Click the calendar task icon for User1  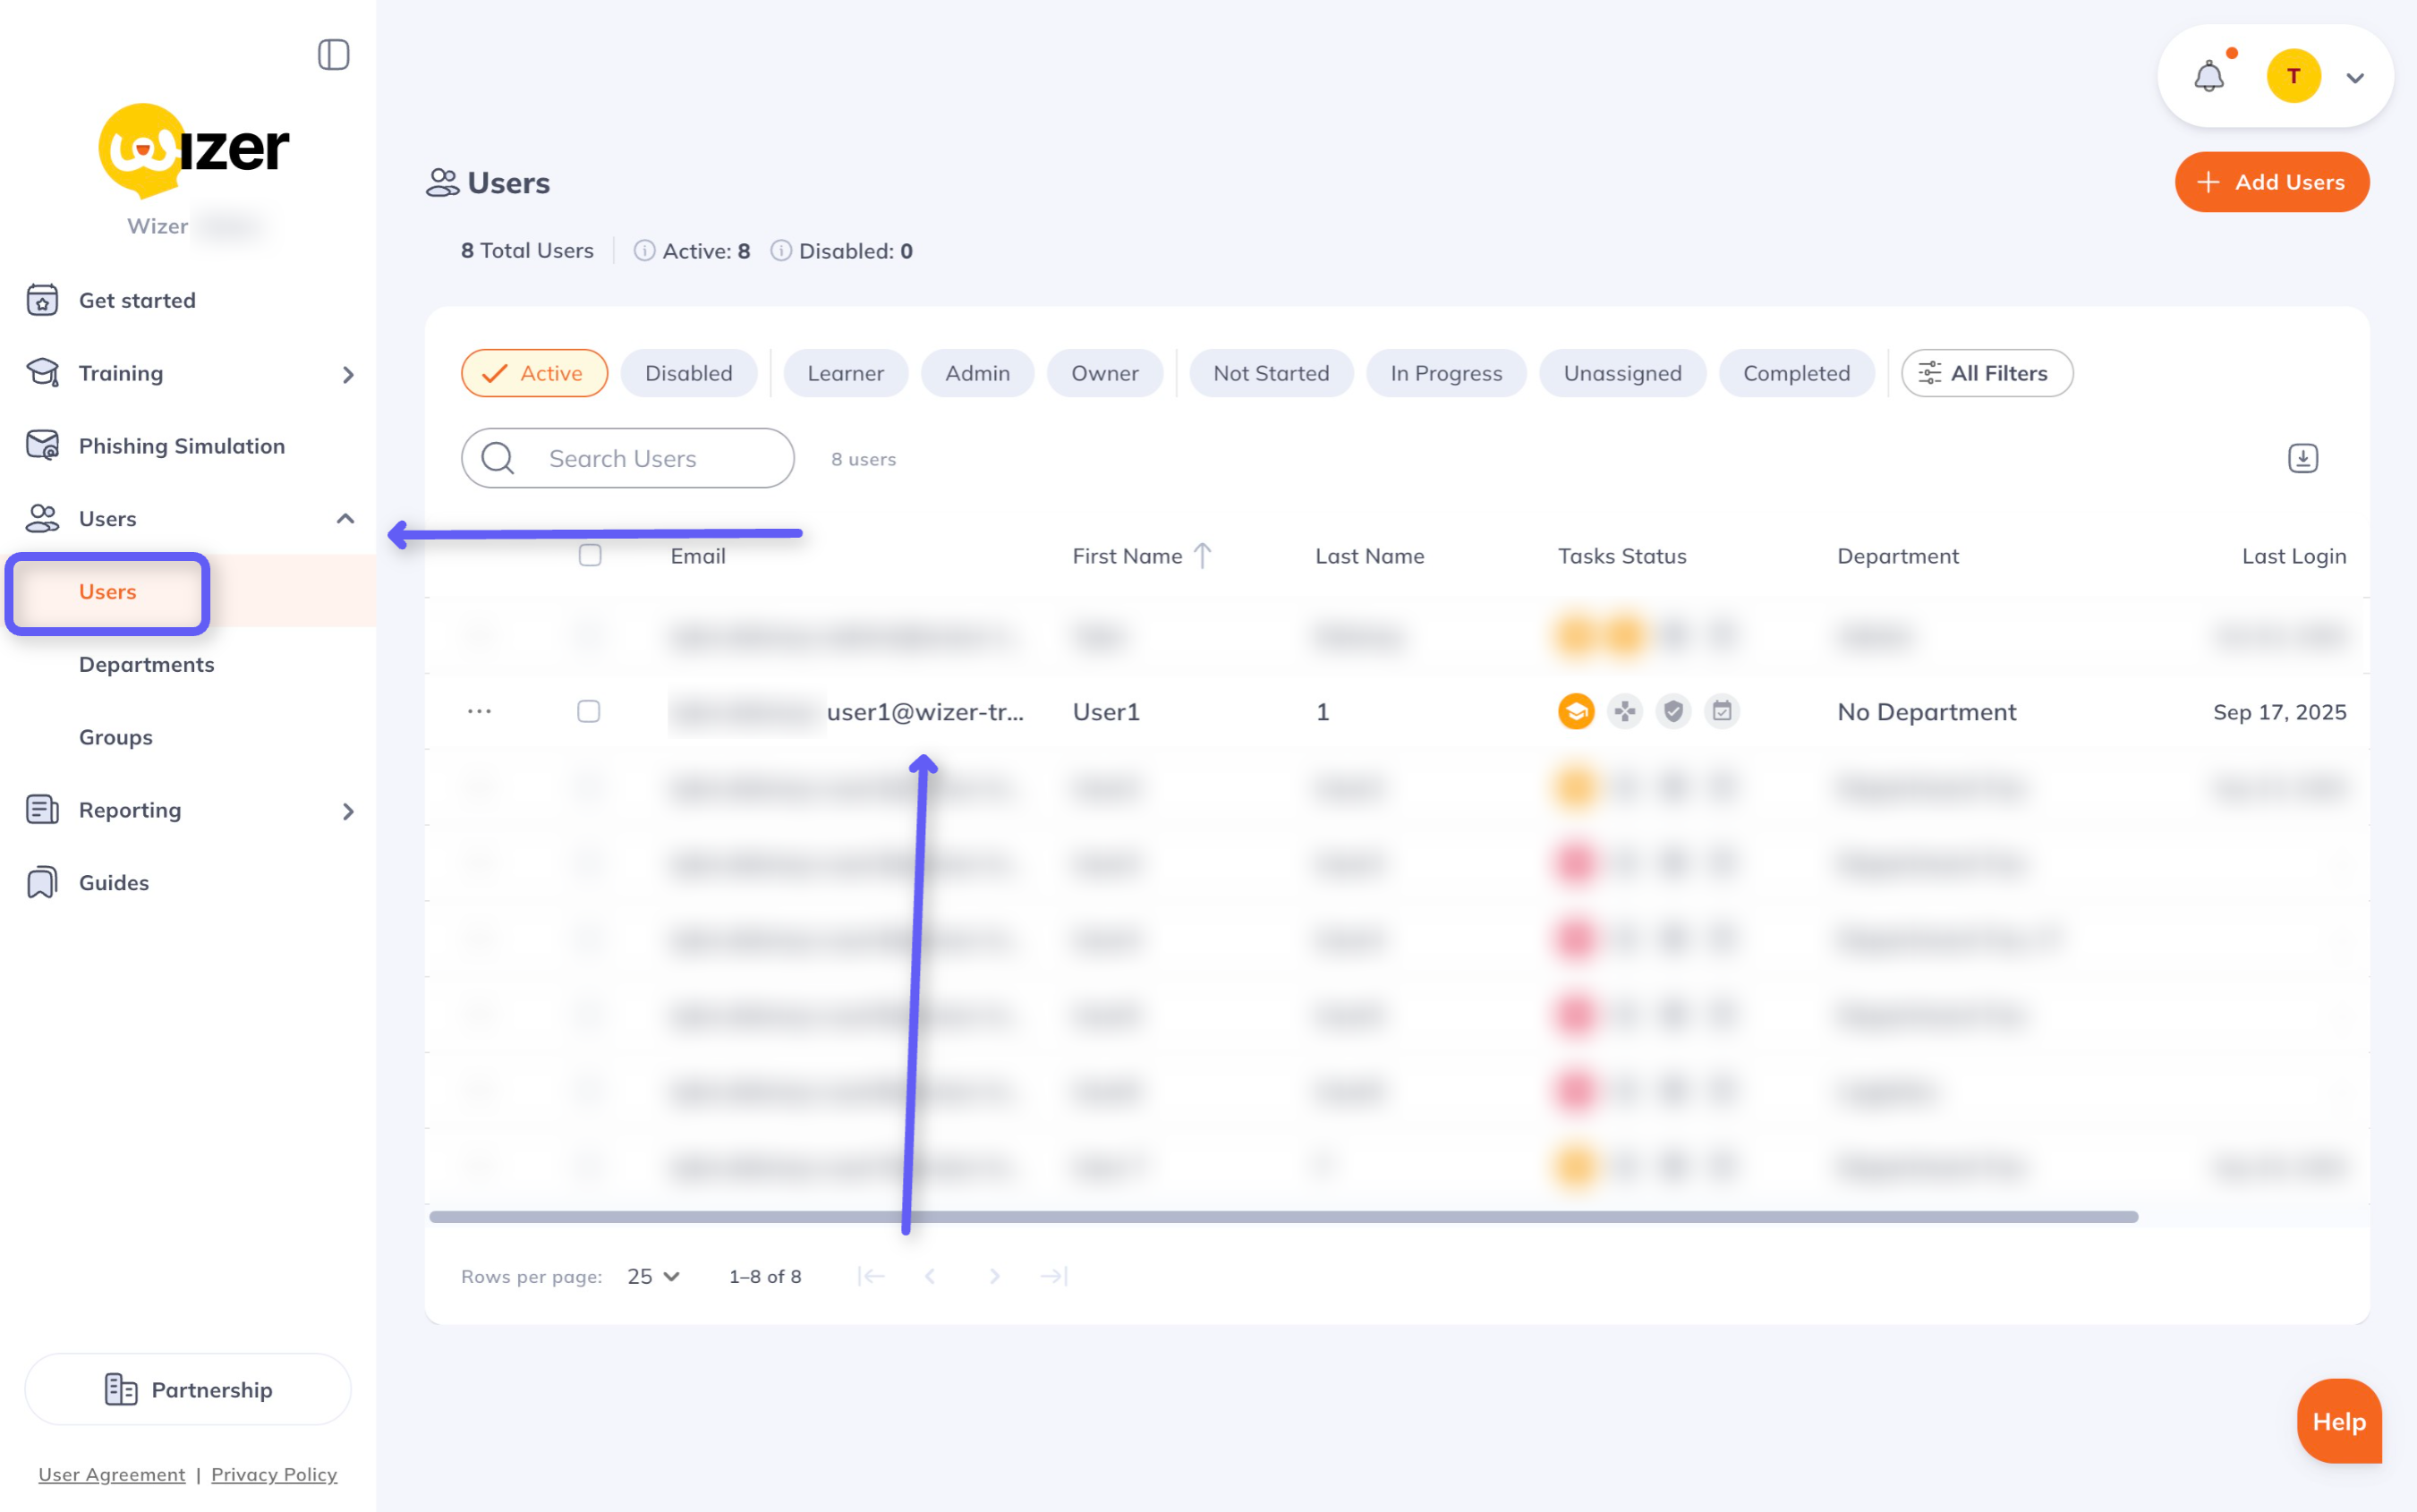(x=1721, y=711)
